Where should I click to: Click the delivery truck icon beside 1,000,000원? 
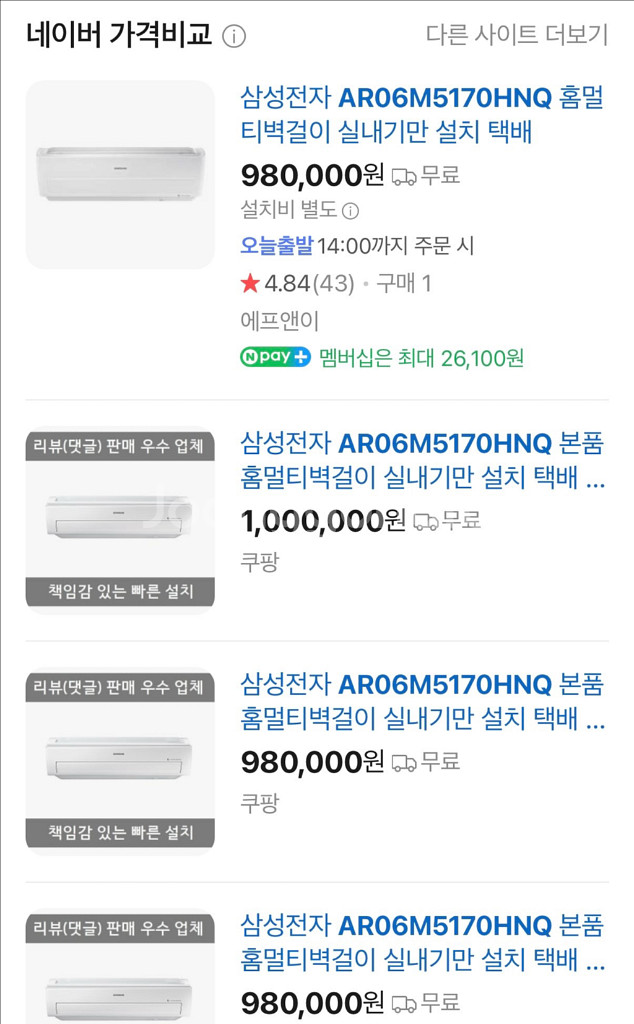[x=425, y=522]
